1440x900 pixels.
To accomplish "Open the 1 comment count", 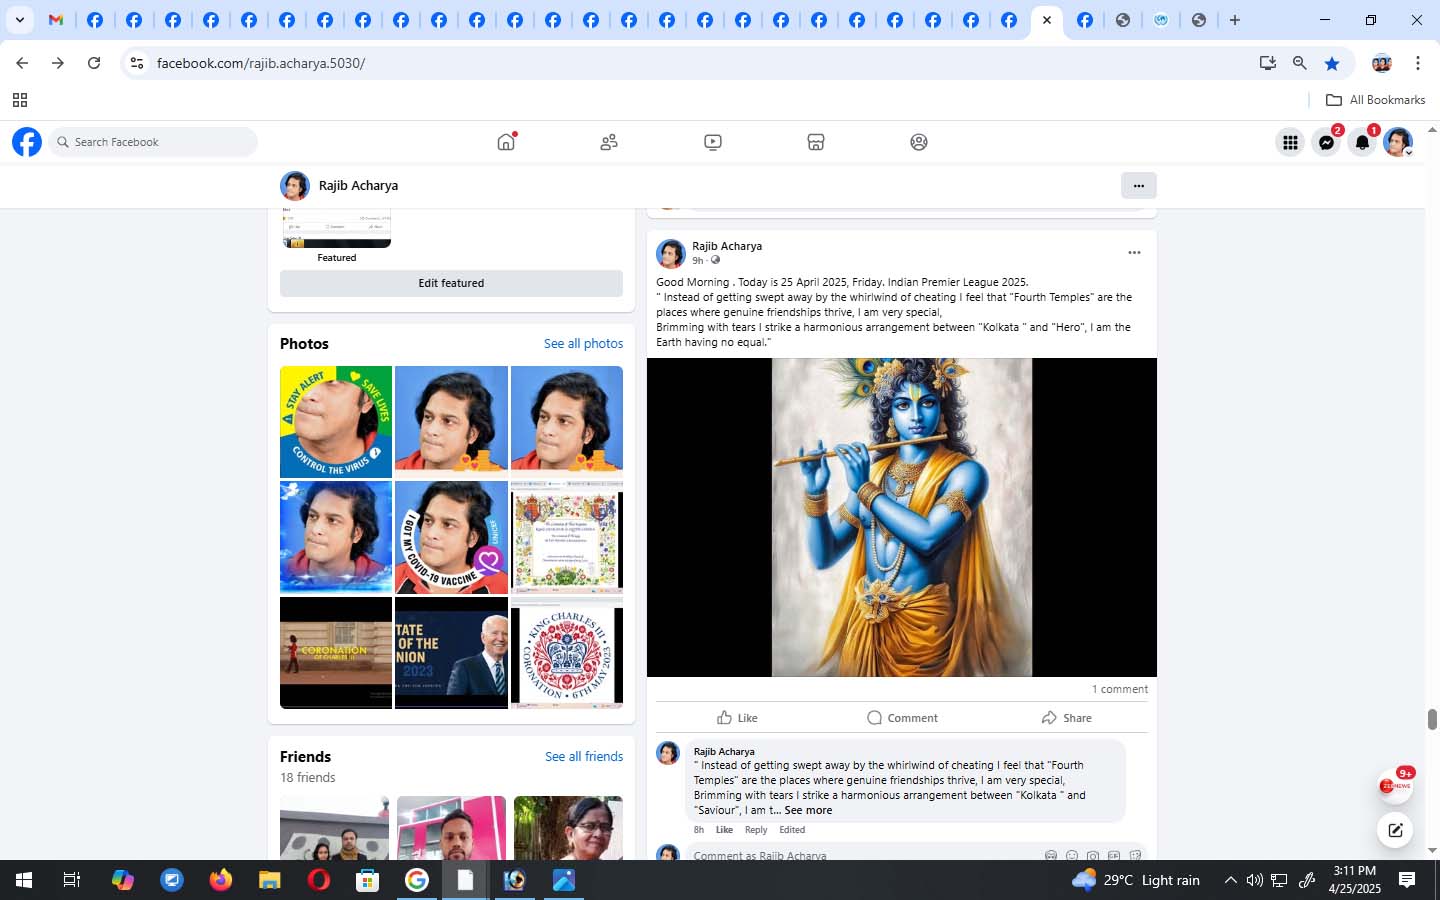I will [1120, 689].
